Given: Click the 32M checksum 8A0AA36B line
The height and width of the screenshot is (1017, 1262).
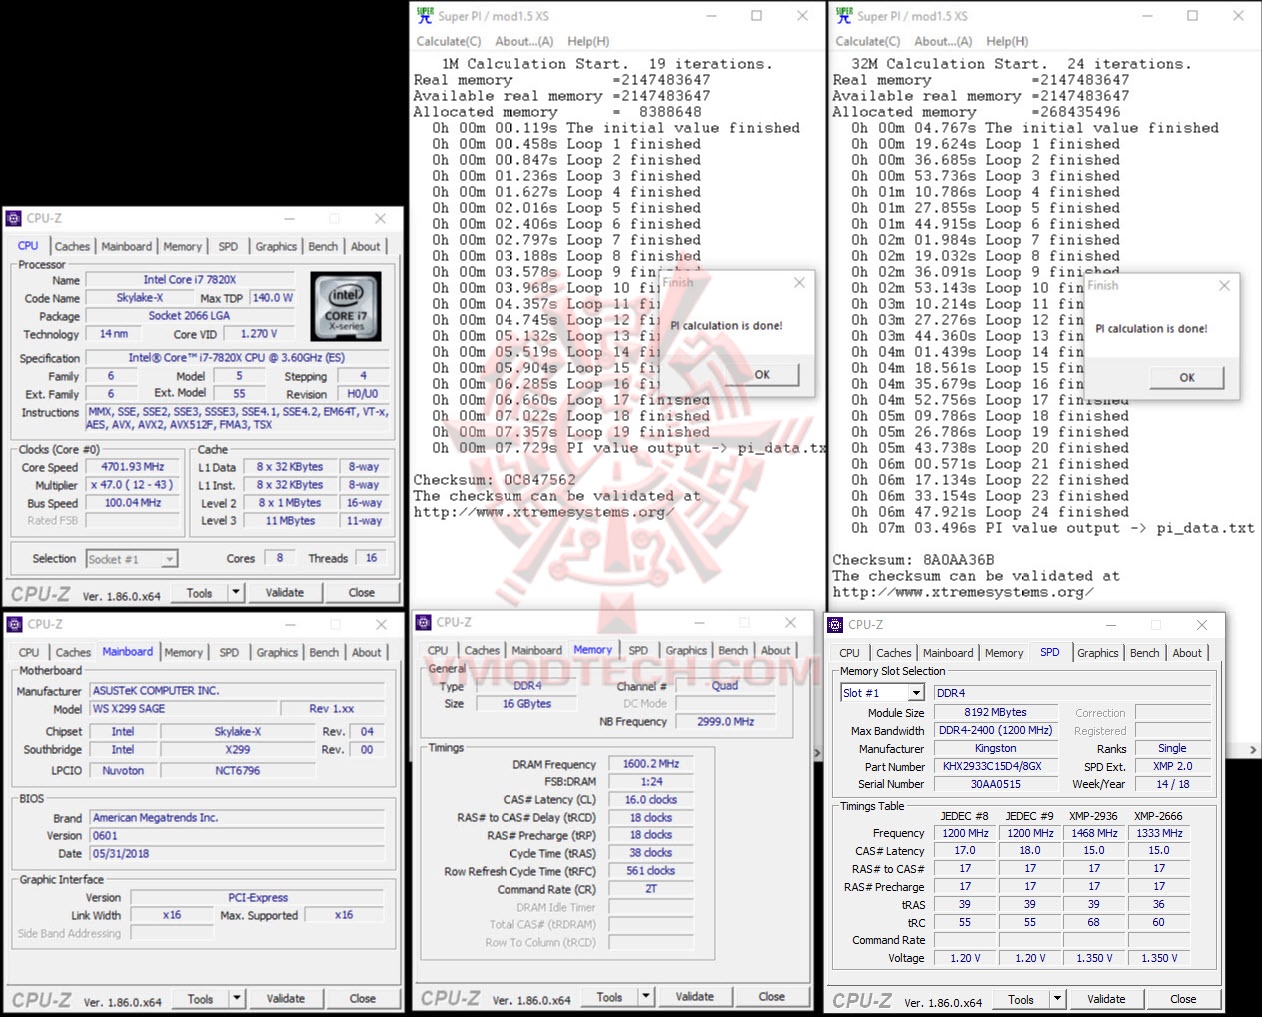Looking at the screenshot, I should 913,560.
